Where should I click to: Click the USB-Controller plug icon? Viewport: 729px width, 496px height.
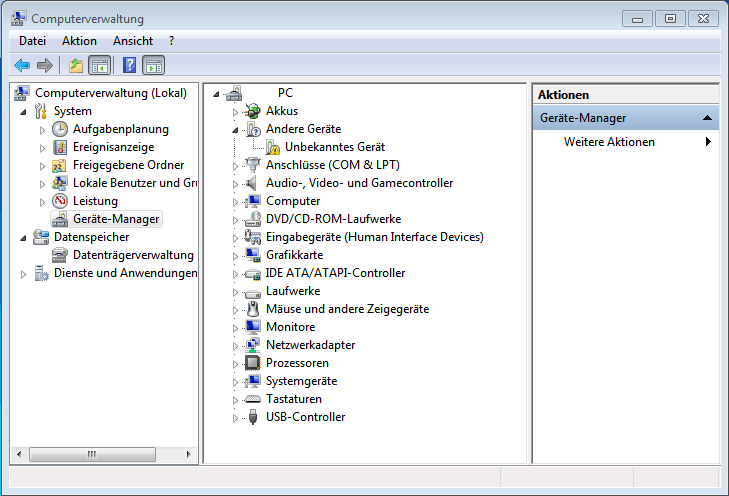252,417
